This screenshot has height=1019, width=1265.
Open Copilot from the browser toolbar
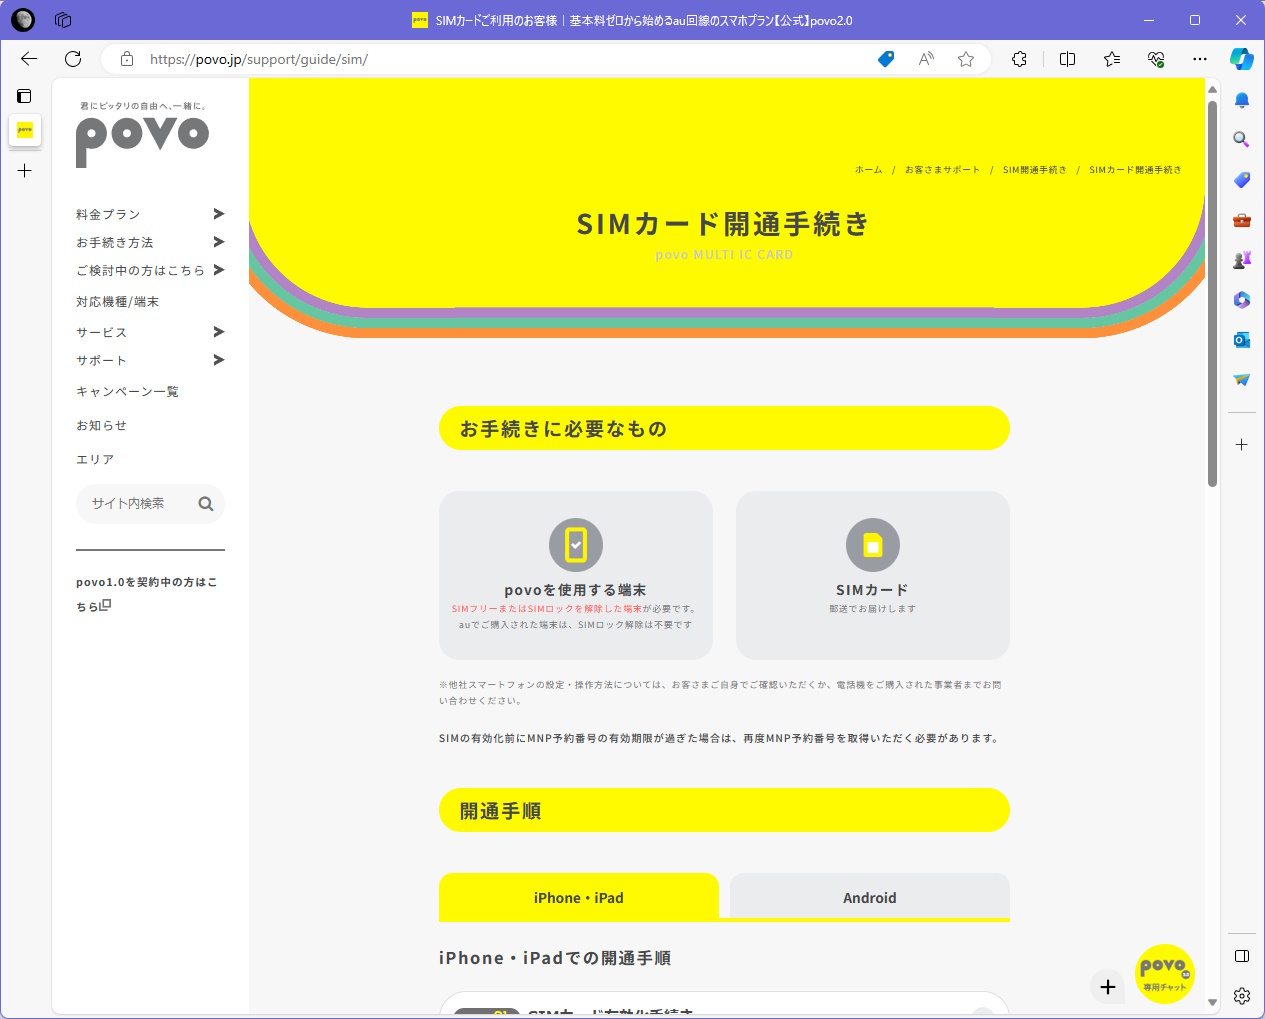coord(1242,59)
